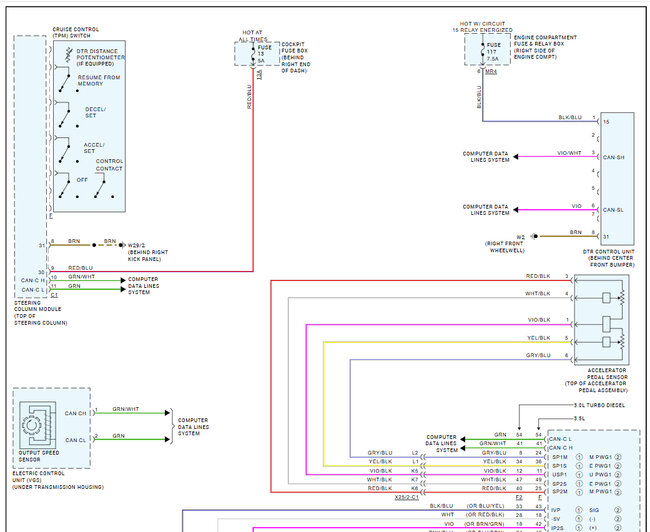
Task: Select the 'X25/2-C1' connector label
Action: pos(407,497)
